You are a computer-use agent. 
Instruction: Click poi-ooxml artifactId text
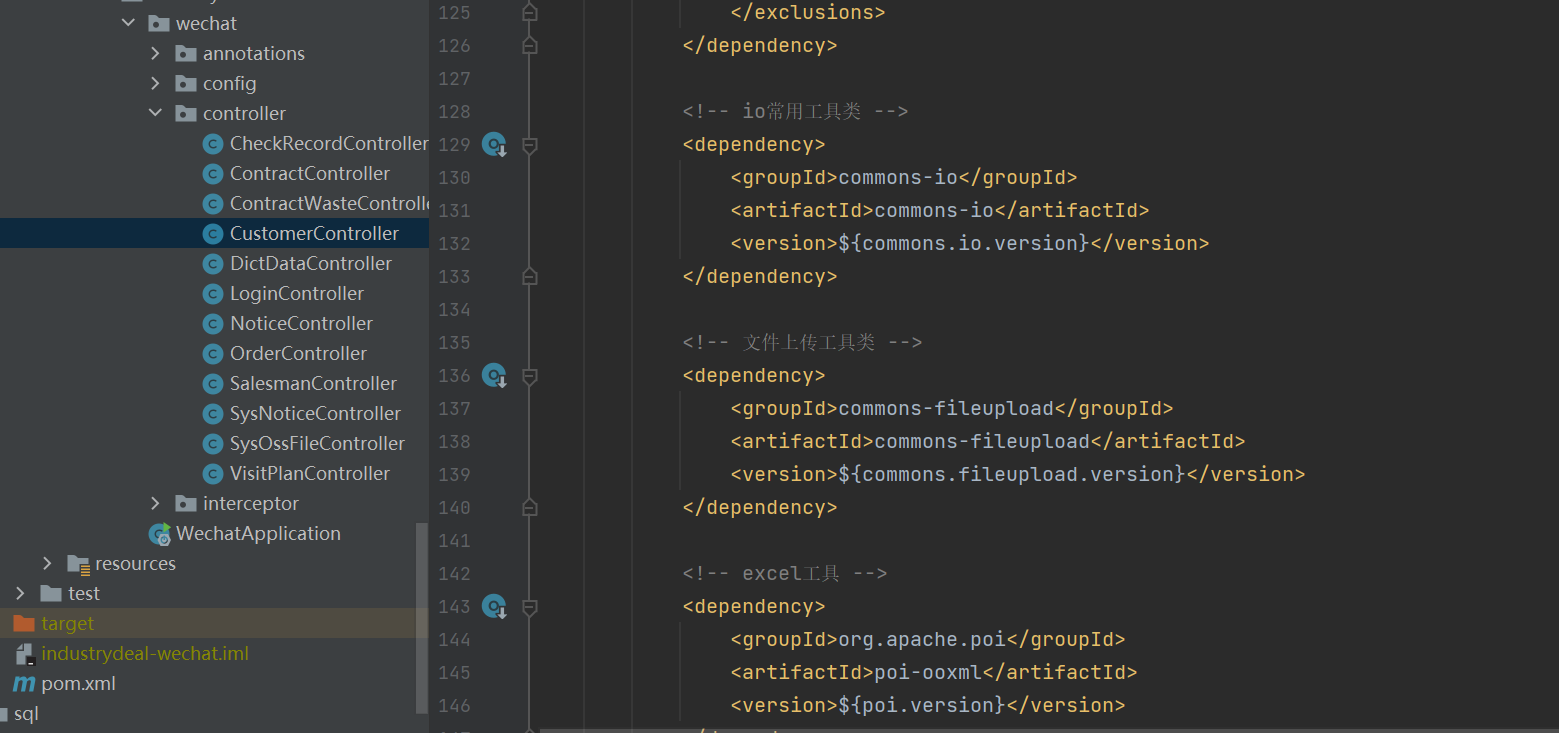coord(928,672)
